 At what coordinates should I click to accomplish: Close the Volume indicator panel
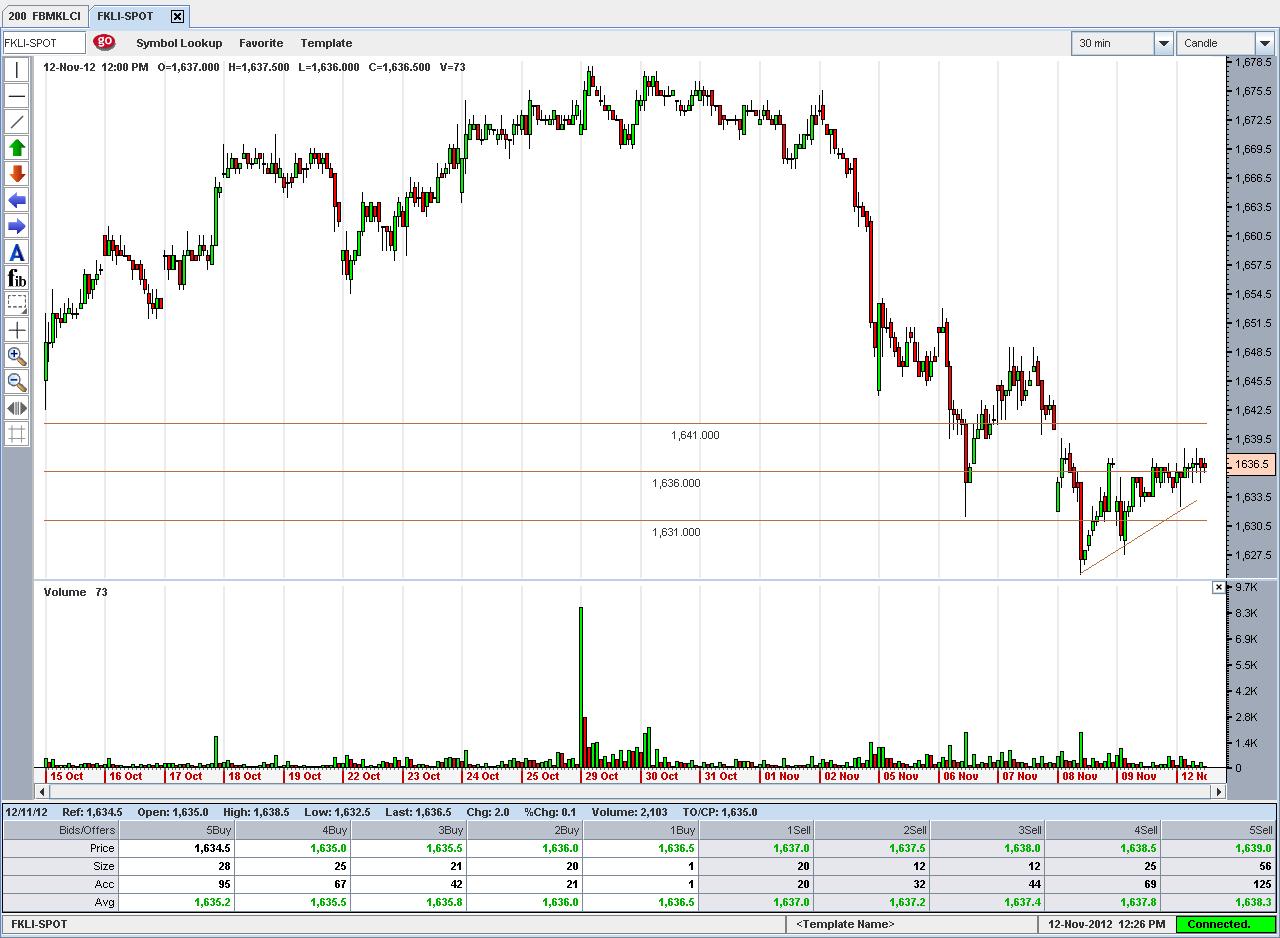click(1218, 588)
